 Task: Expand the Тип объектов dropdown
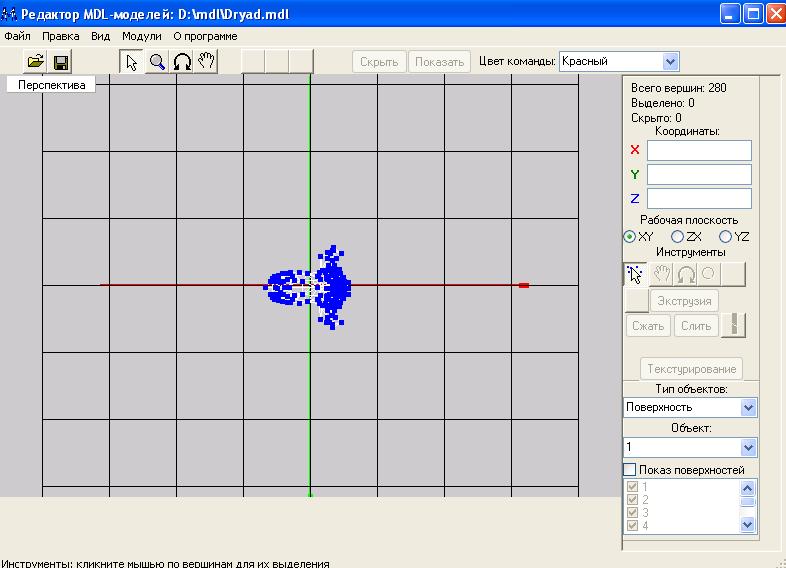coord(748,408)
